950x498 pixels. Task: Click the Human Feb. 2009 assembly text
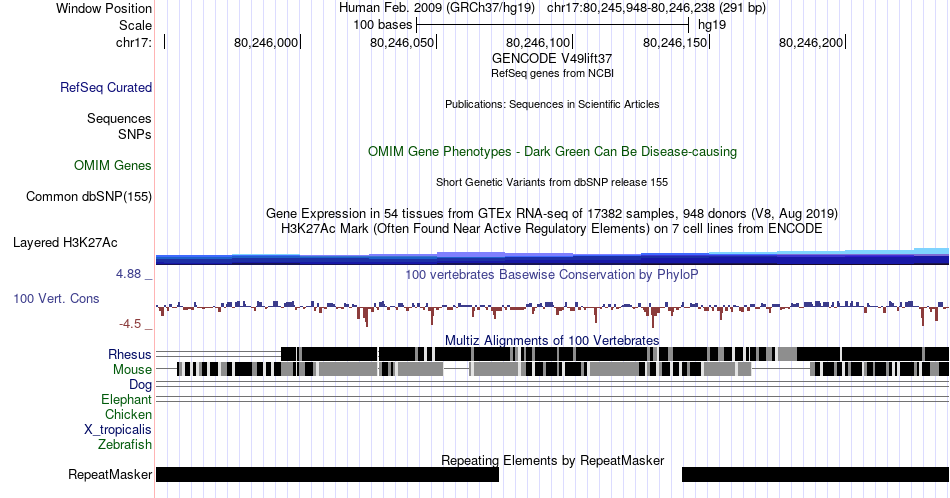coord(437,8)
